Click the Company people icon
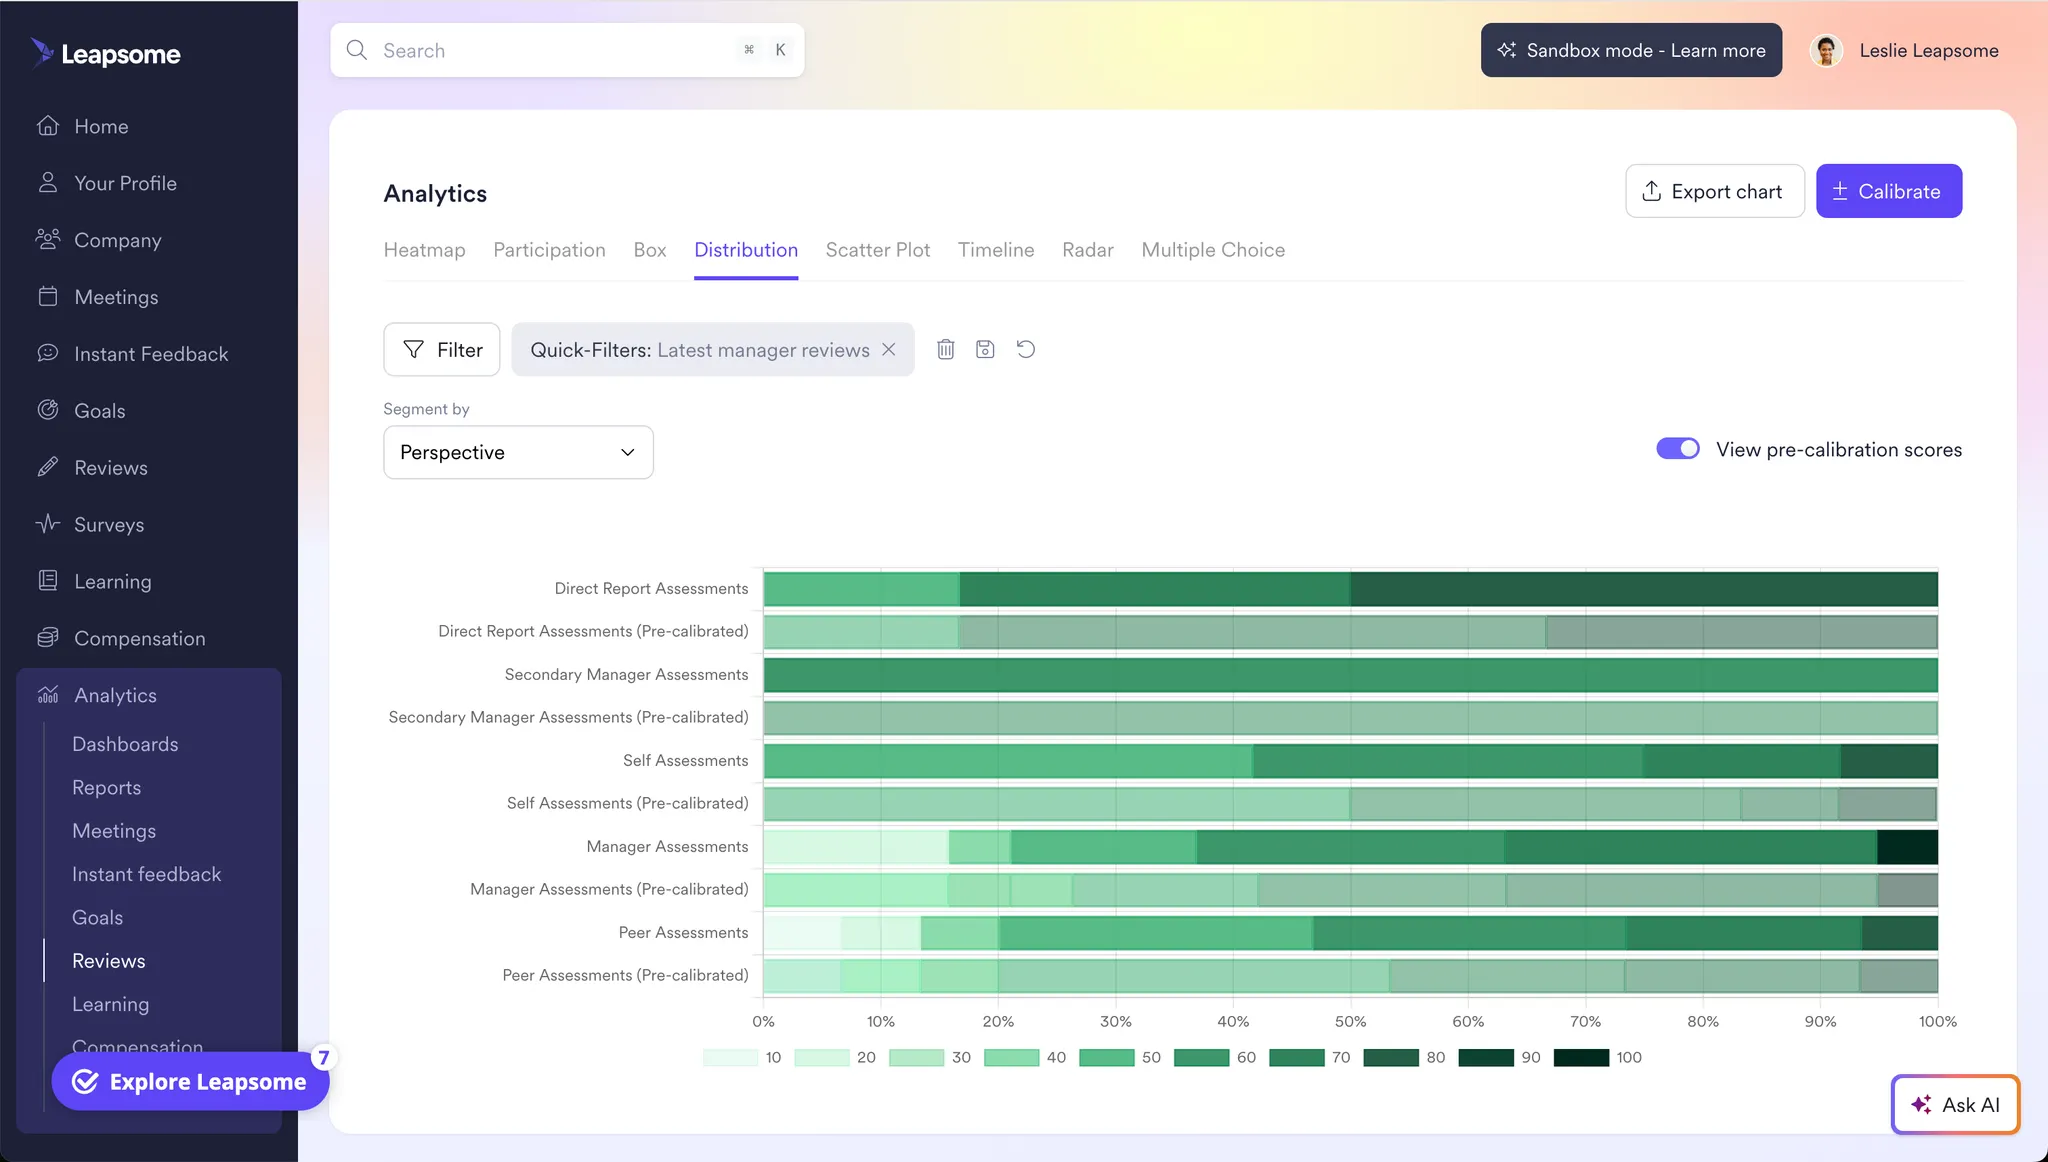 coord(48,240)
